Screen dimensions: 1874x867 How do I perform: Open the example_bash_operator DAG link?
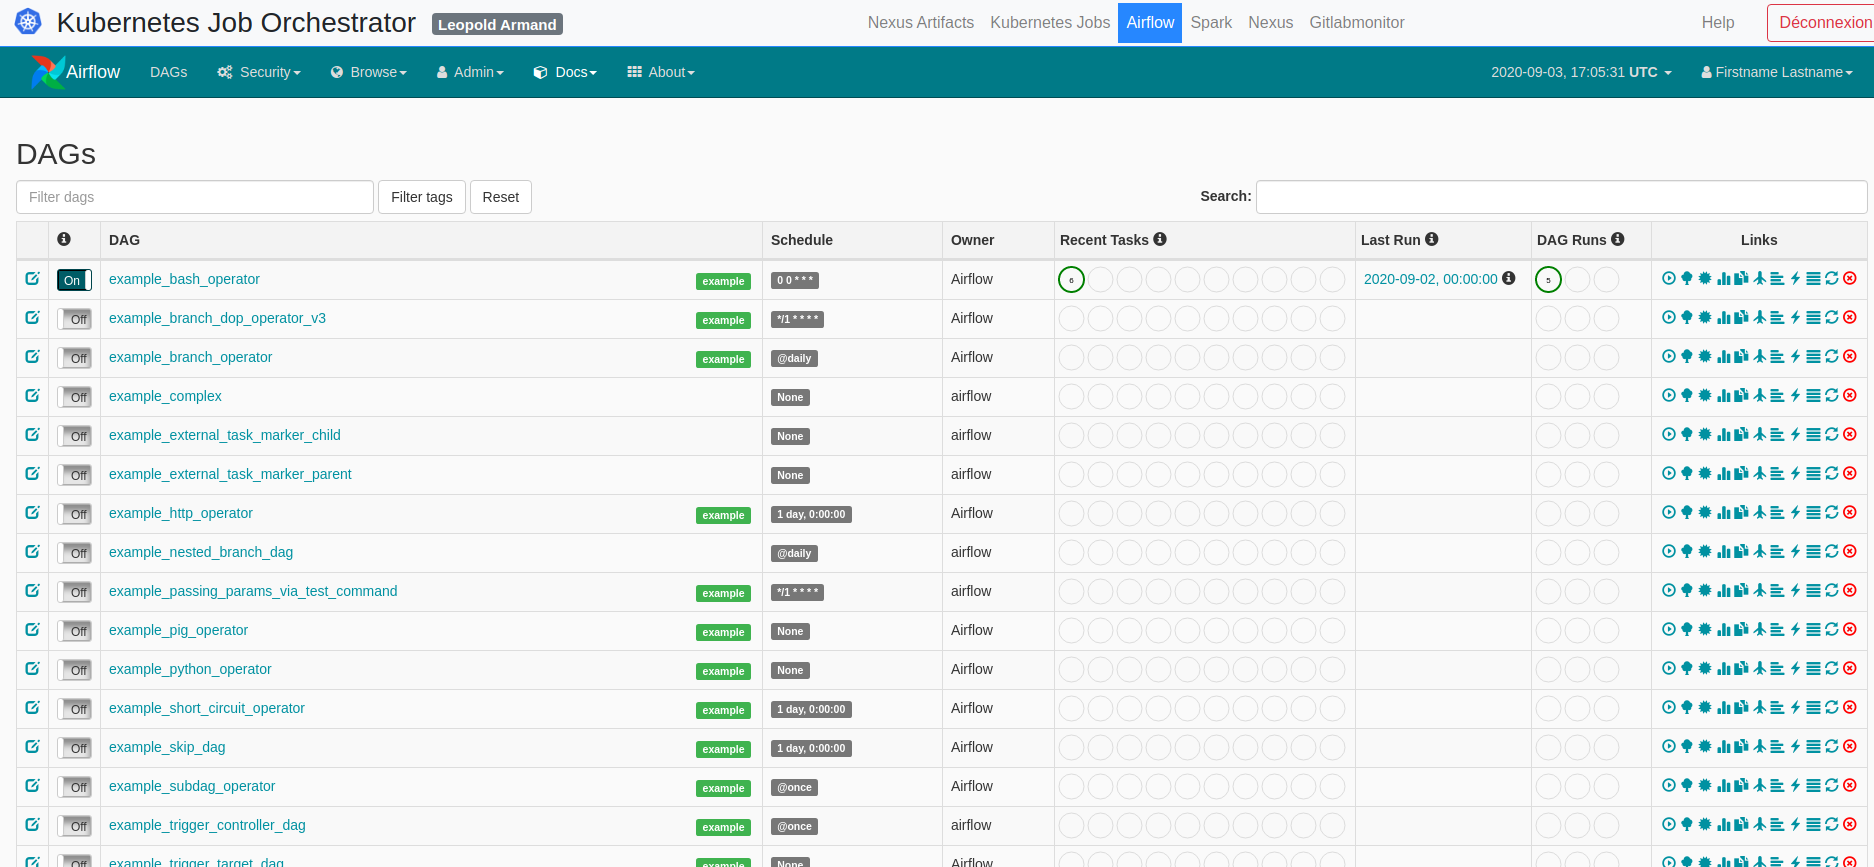184,279
